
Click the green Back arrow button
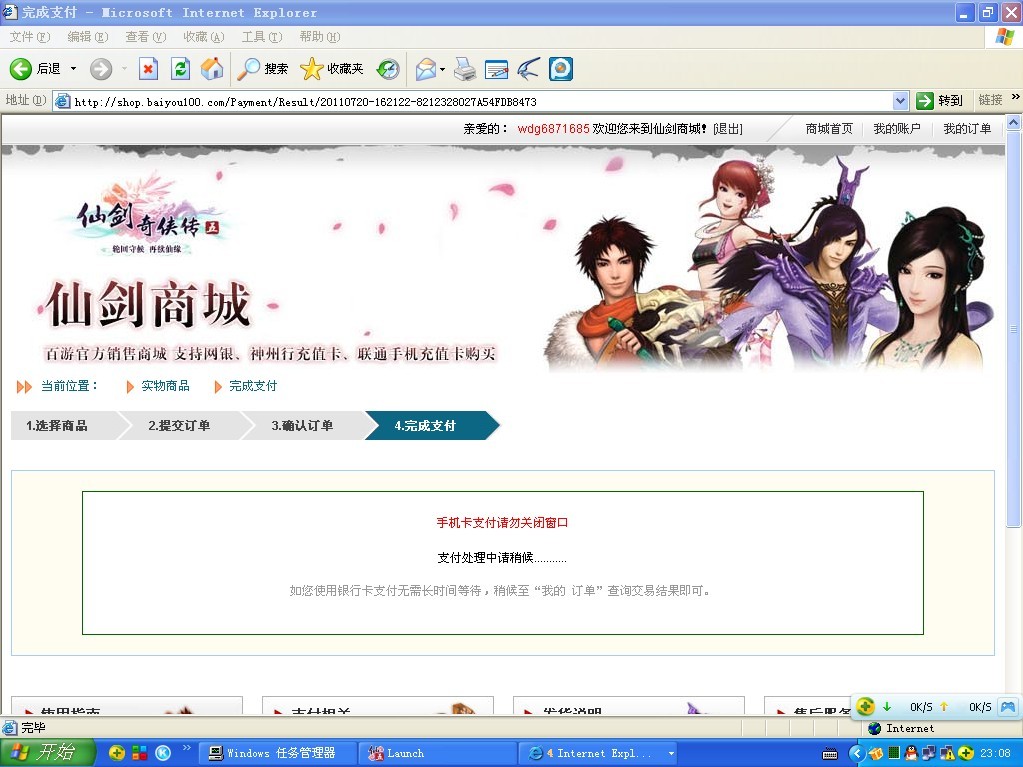(x=21, y=68)
